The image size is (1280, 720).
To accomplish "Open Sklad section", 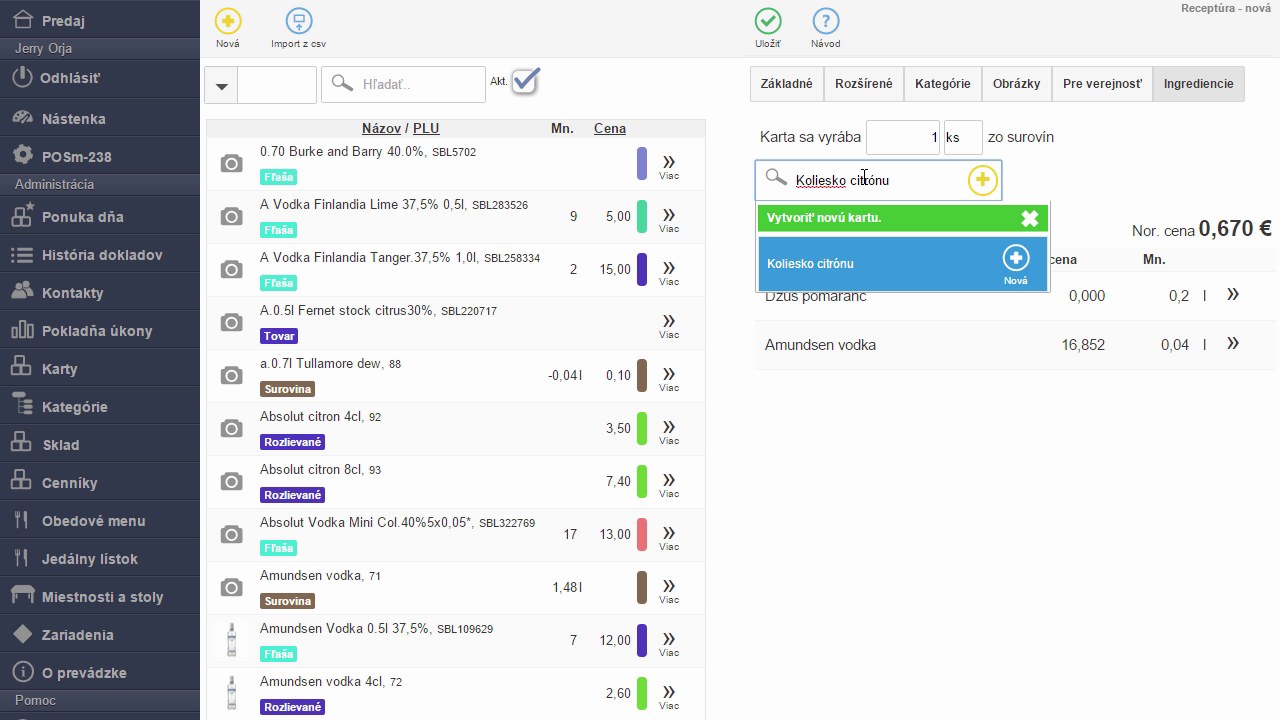I will [100, 445].
